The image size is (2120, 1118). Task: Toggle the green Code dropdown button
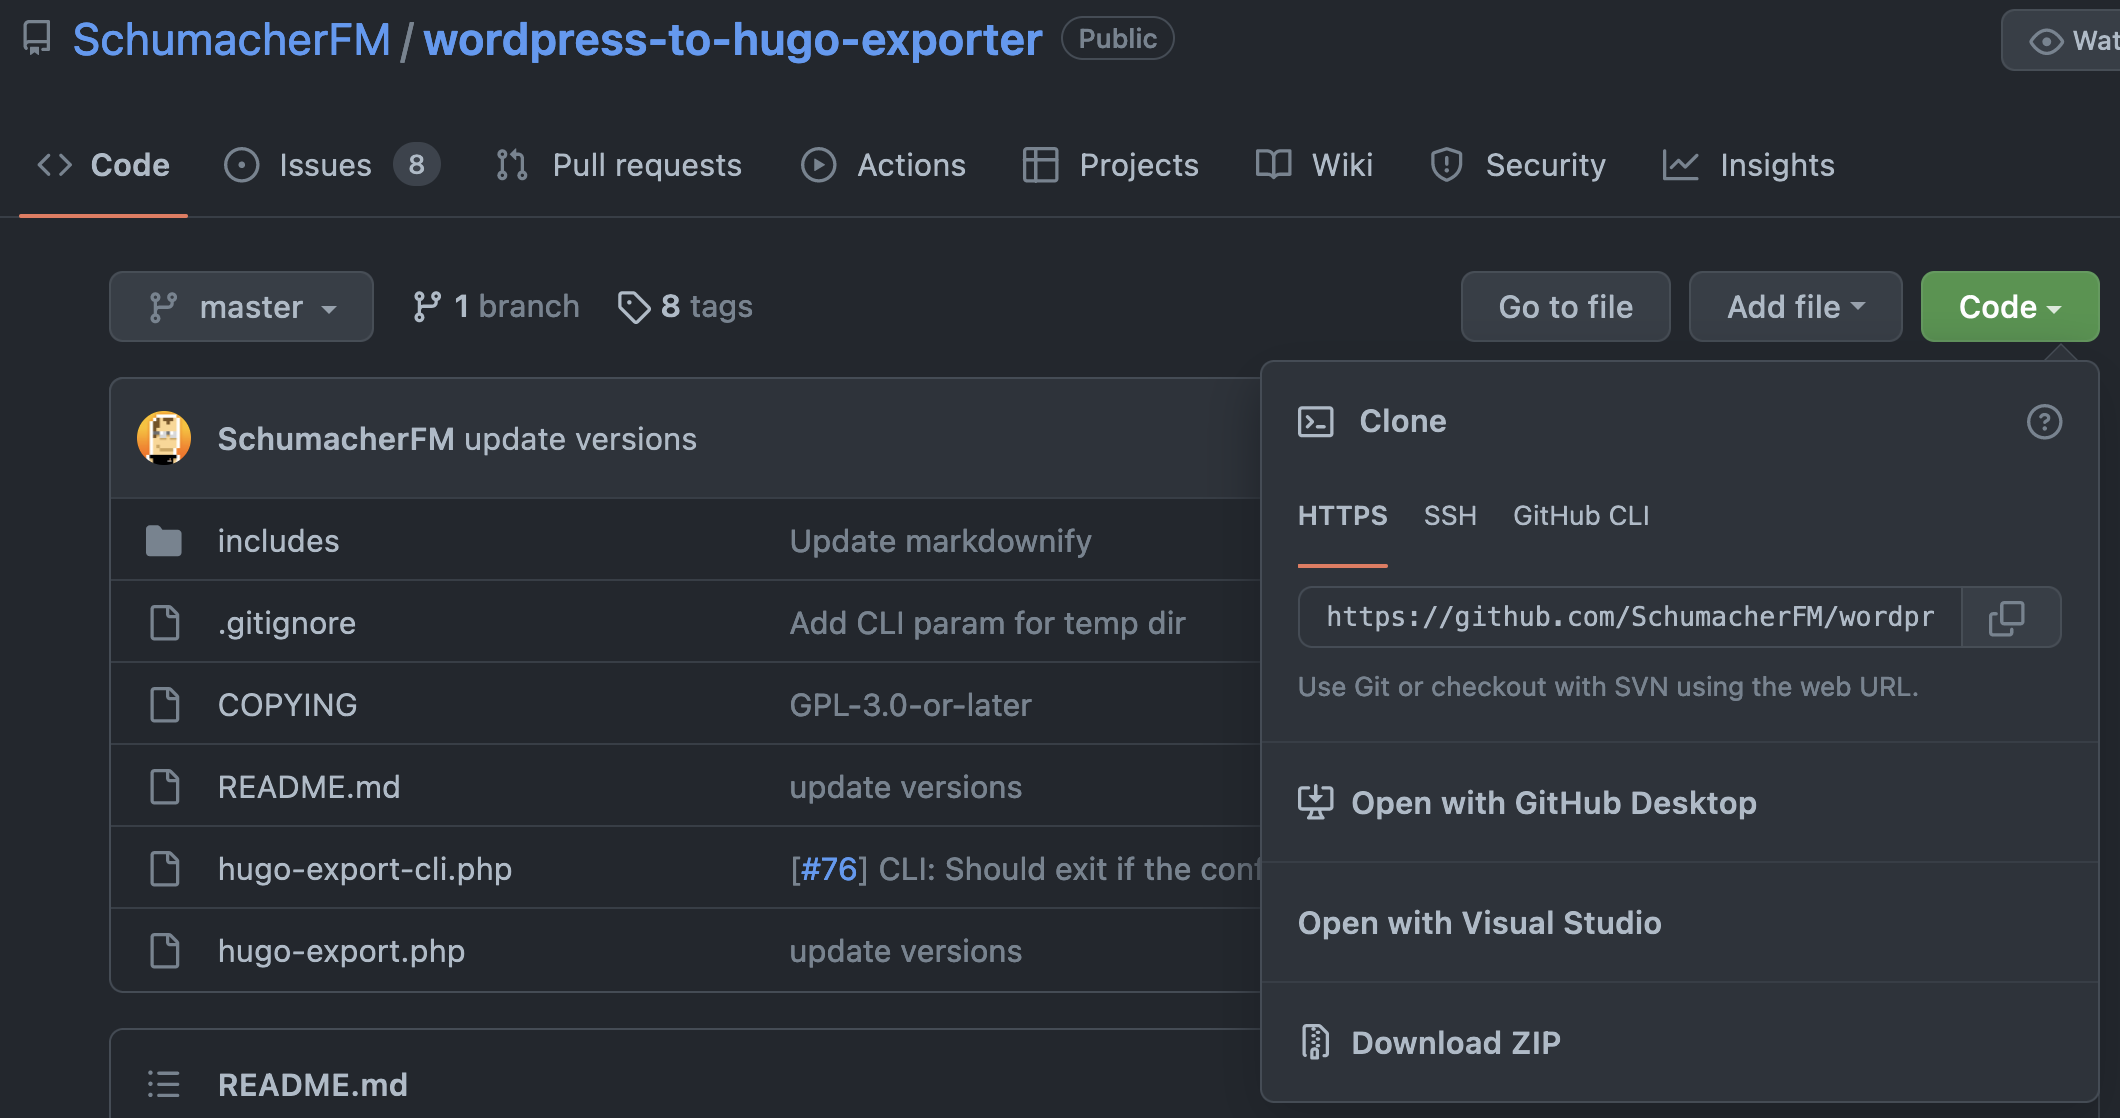coord(2009,307)
